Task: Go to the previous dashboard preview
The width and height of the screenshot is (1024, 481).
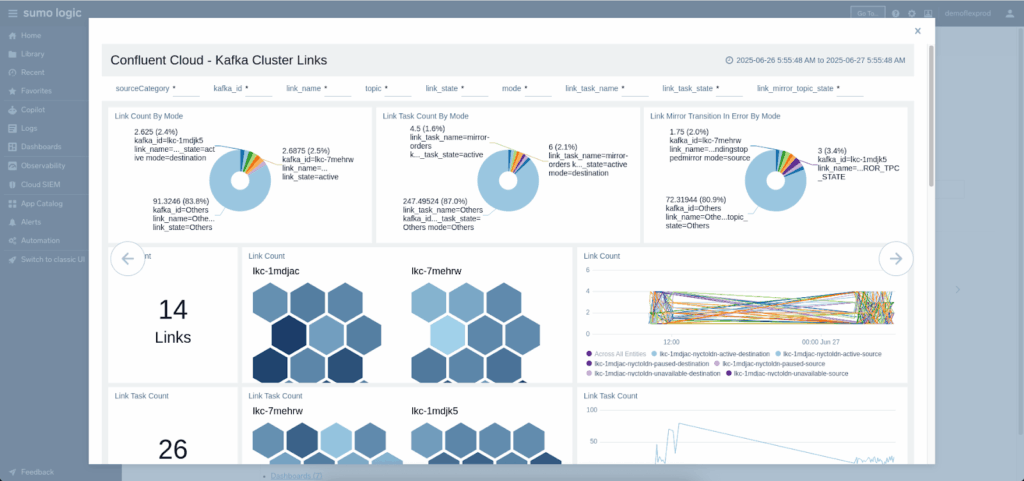Action: tap(128, 259)
